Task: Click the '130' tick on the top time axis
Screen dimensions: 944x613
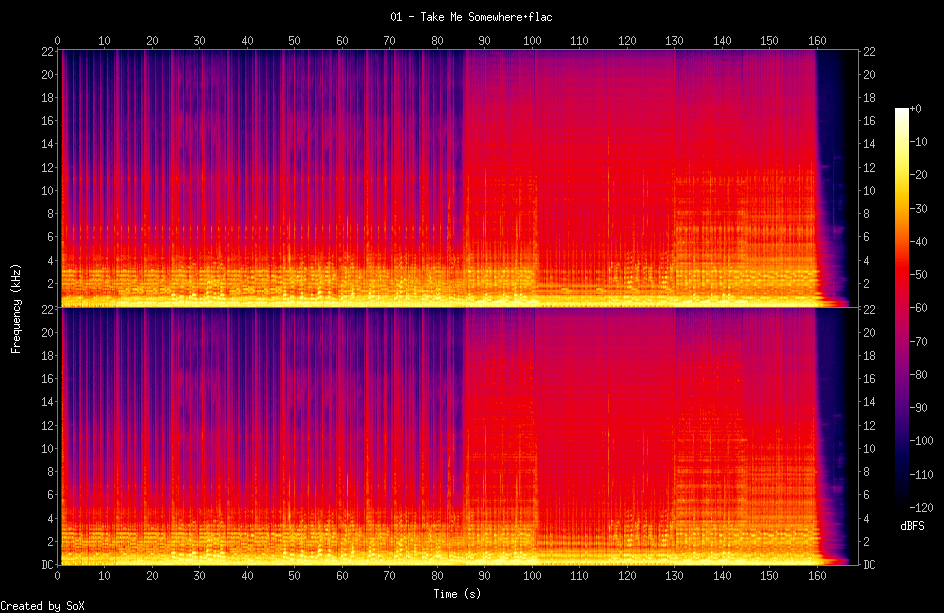Action: point(674,41)
